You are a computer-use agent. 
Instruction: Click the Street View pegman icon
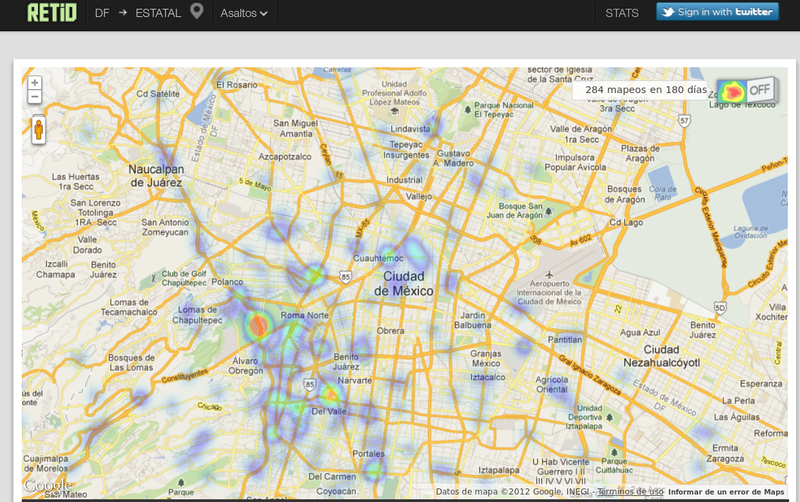(x=38, y=130)
